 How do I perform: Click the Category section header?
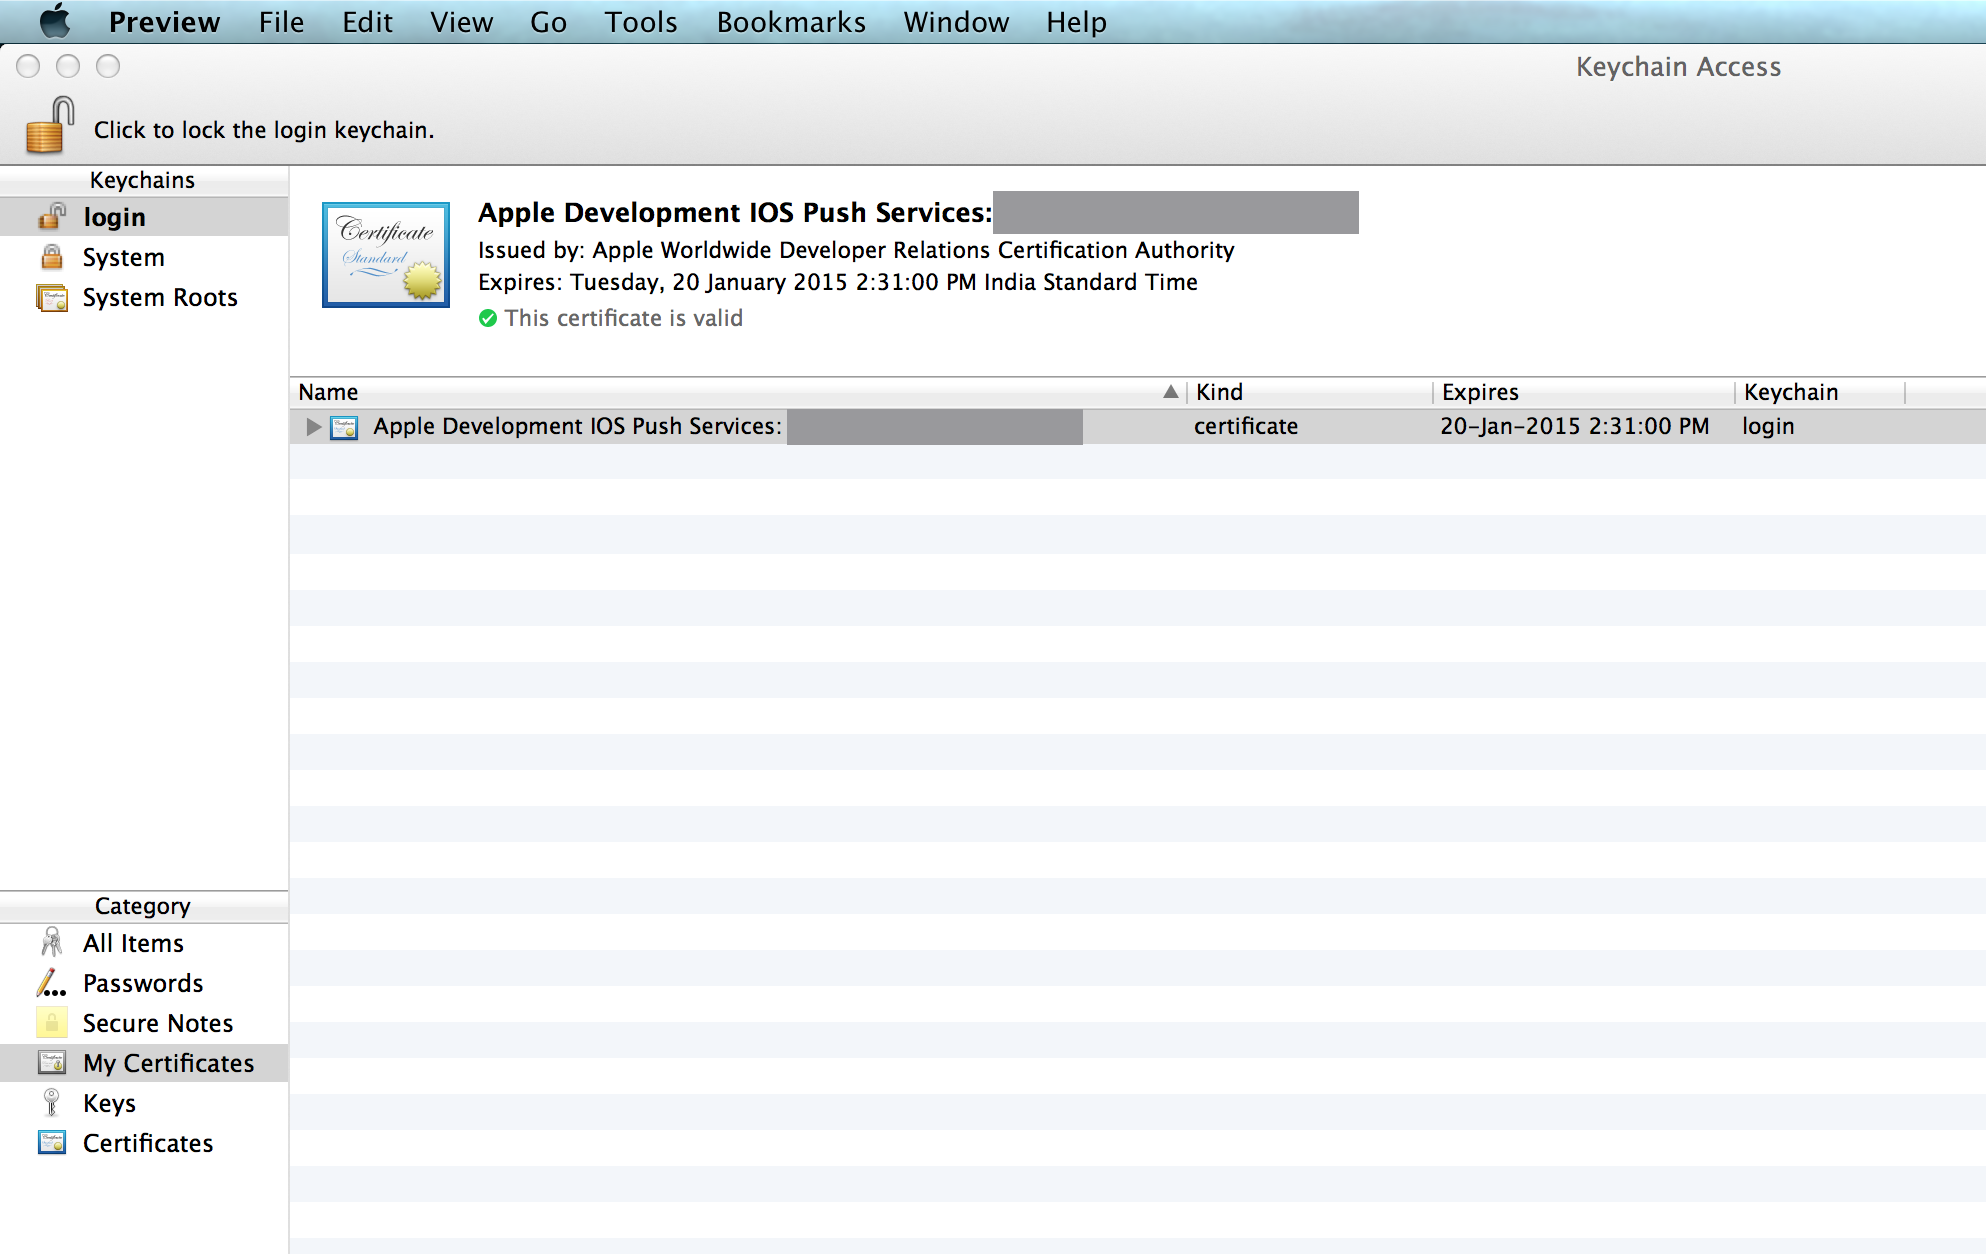point(143,906)
